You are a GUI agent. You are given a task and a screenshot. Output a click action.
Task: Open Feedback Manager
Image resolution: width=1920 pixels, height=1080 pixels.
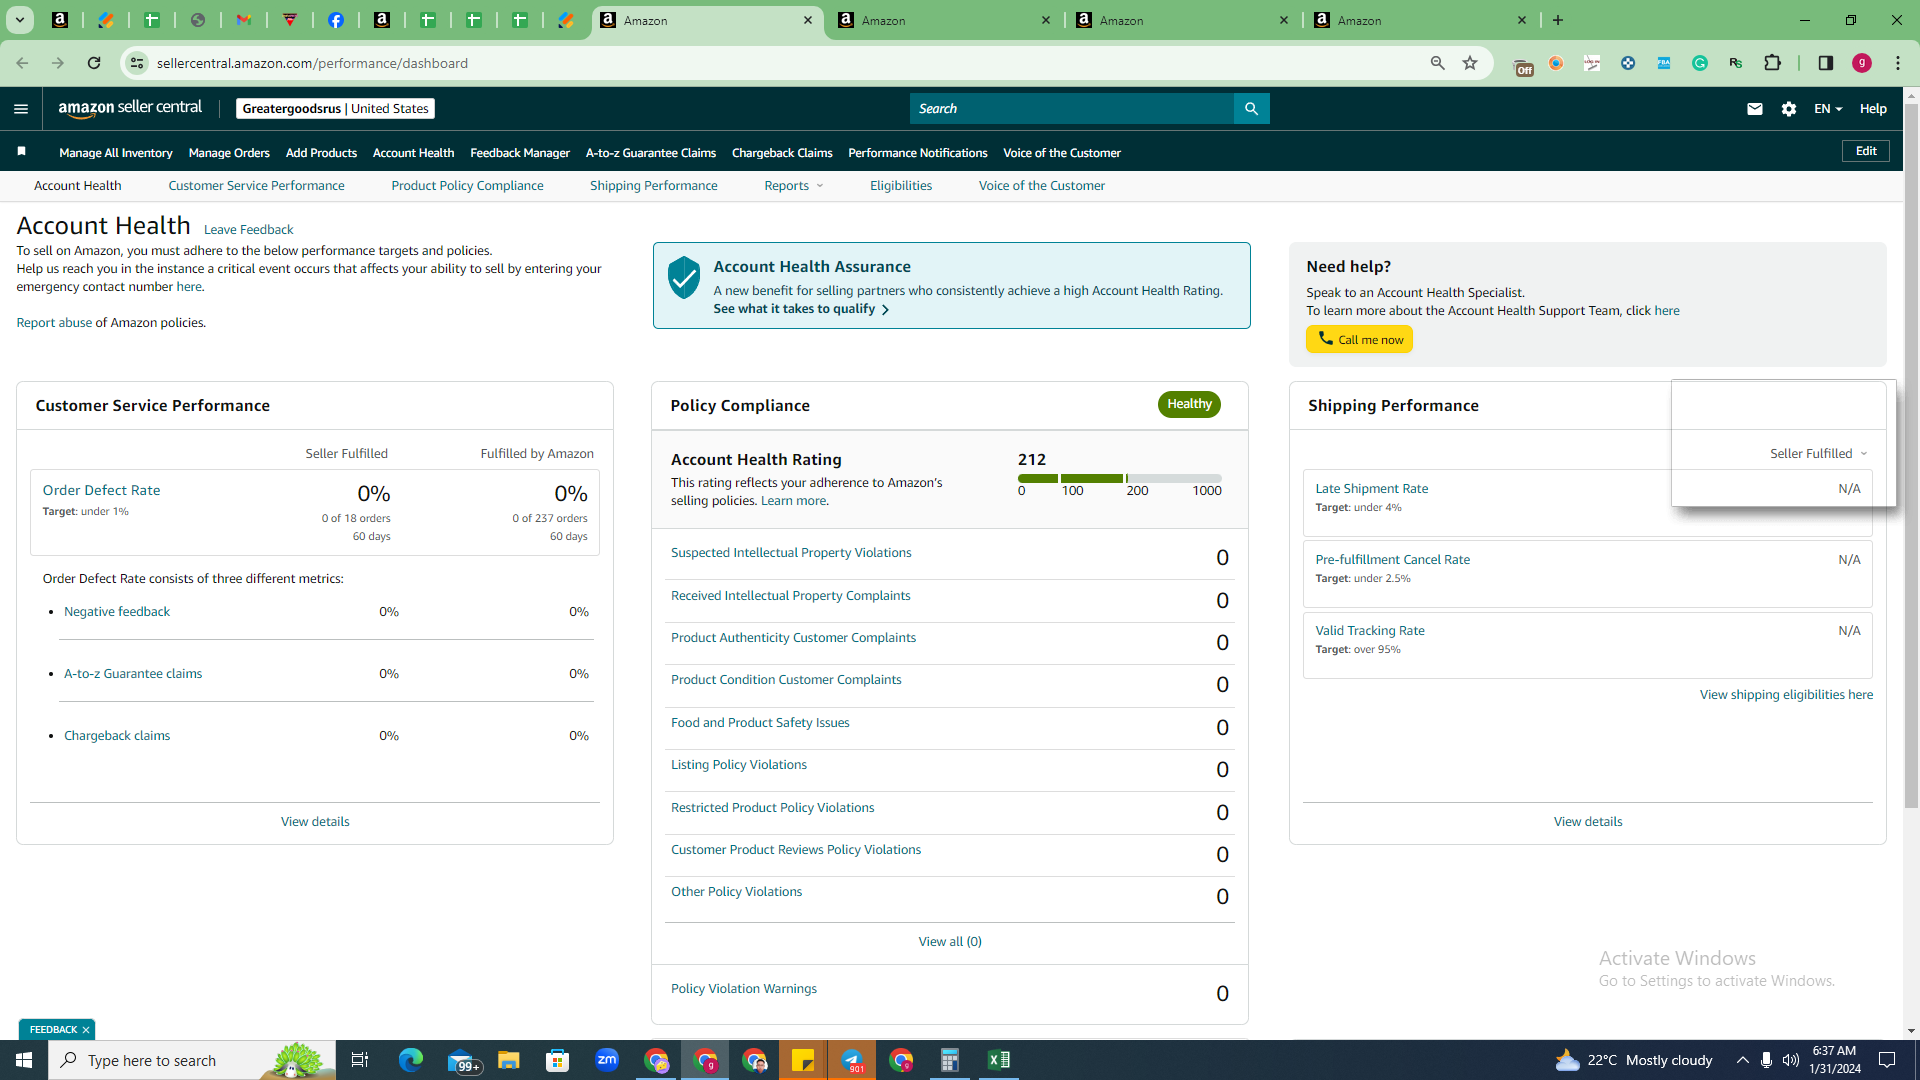pos(520,153)
